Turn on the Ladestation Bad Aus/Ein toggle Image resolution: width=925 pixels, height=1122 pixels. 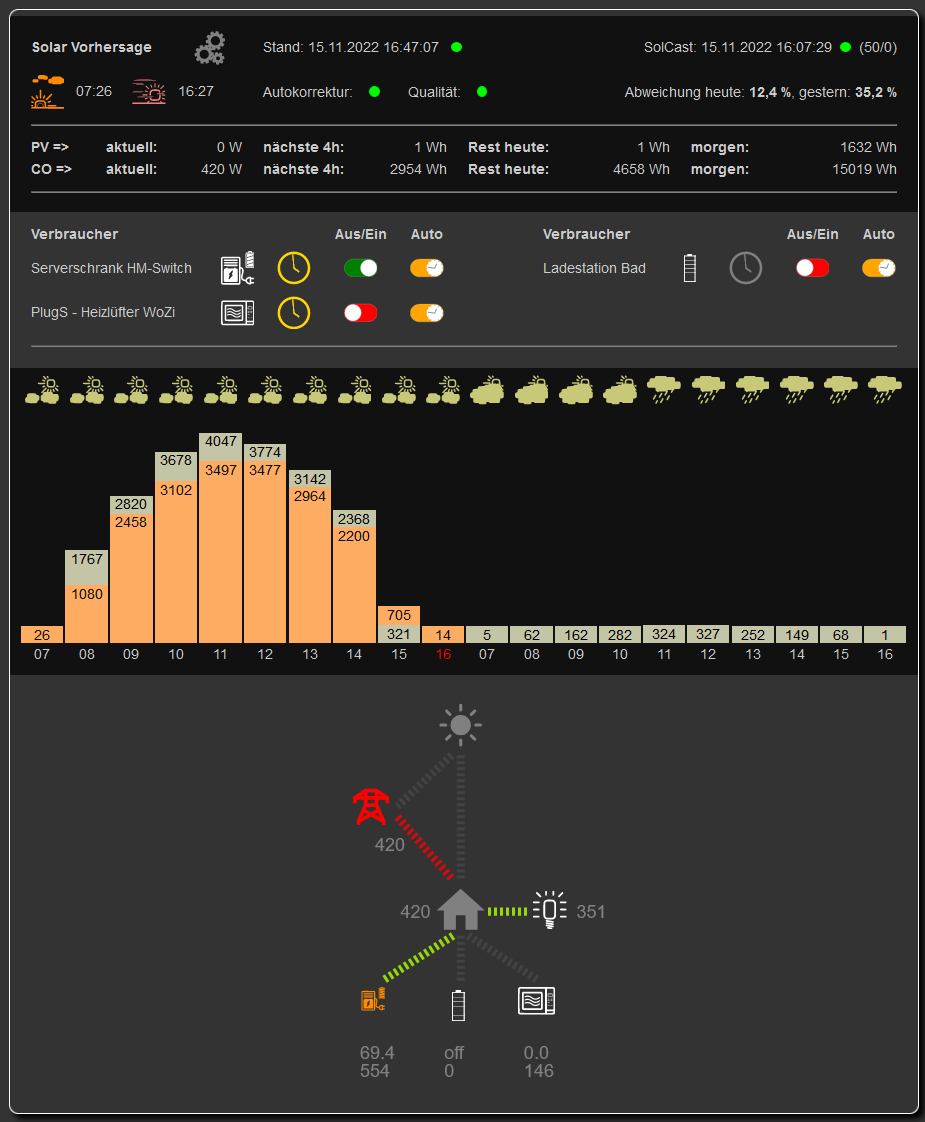point(812,268)
